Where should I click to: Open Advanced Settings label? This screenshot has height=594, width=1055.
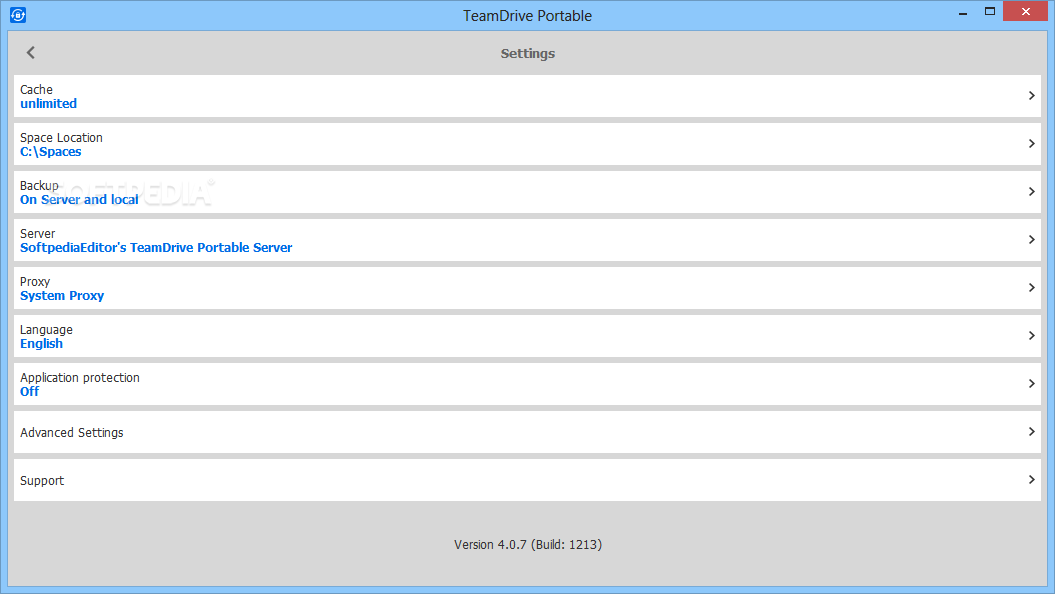coord(72,433)
